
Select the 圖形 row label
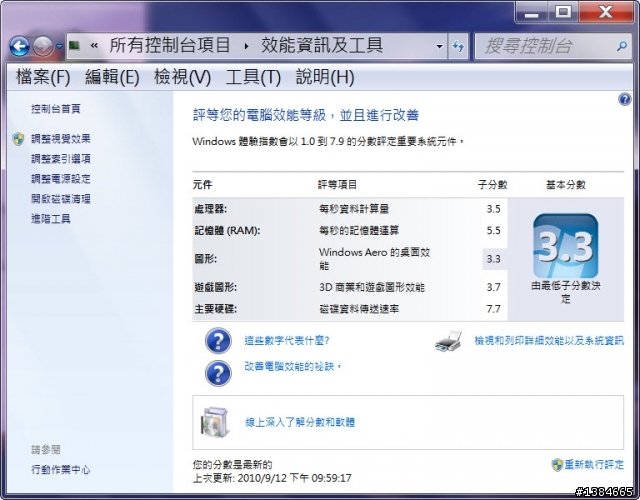205,259
